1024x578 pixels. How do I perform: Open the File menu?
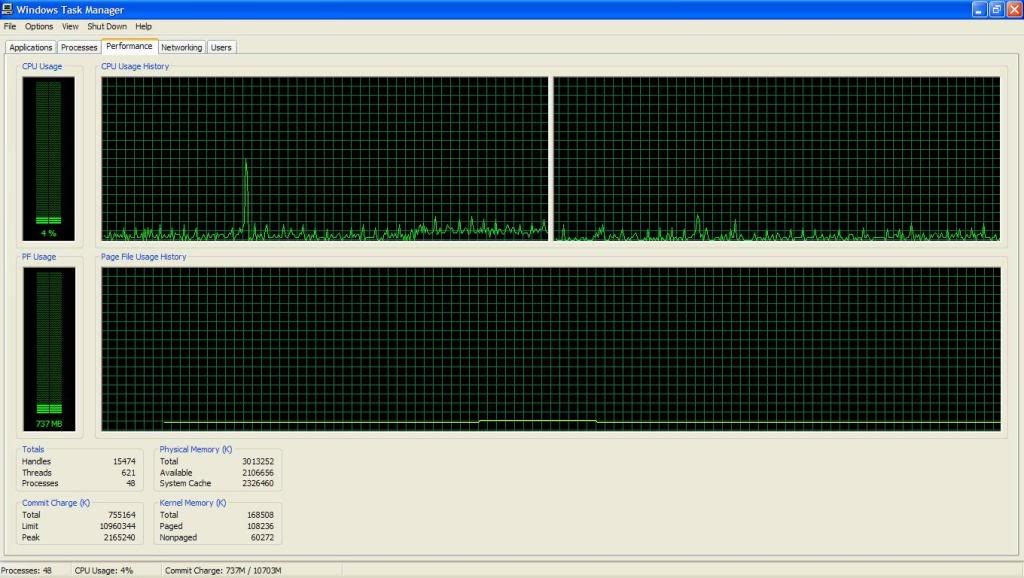10,26
